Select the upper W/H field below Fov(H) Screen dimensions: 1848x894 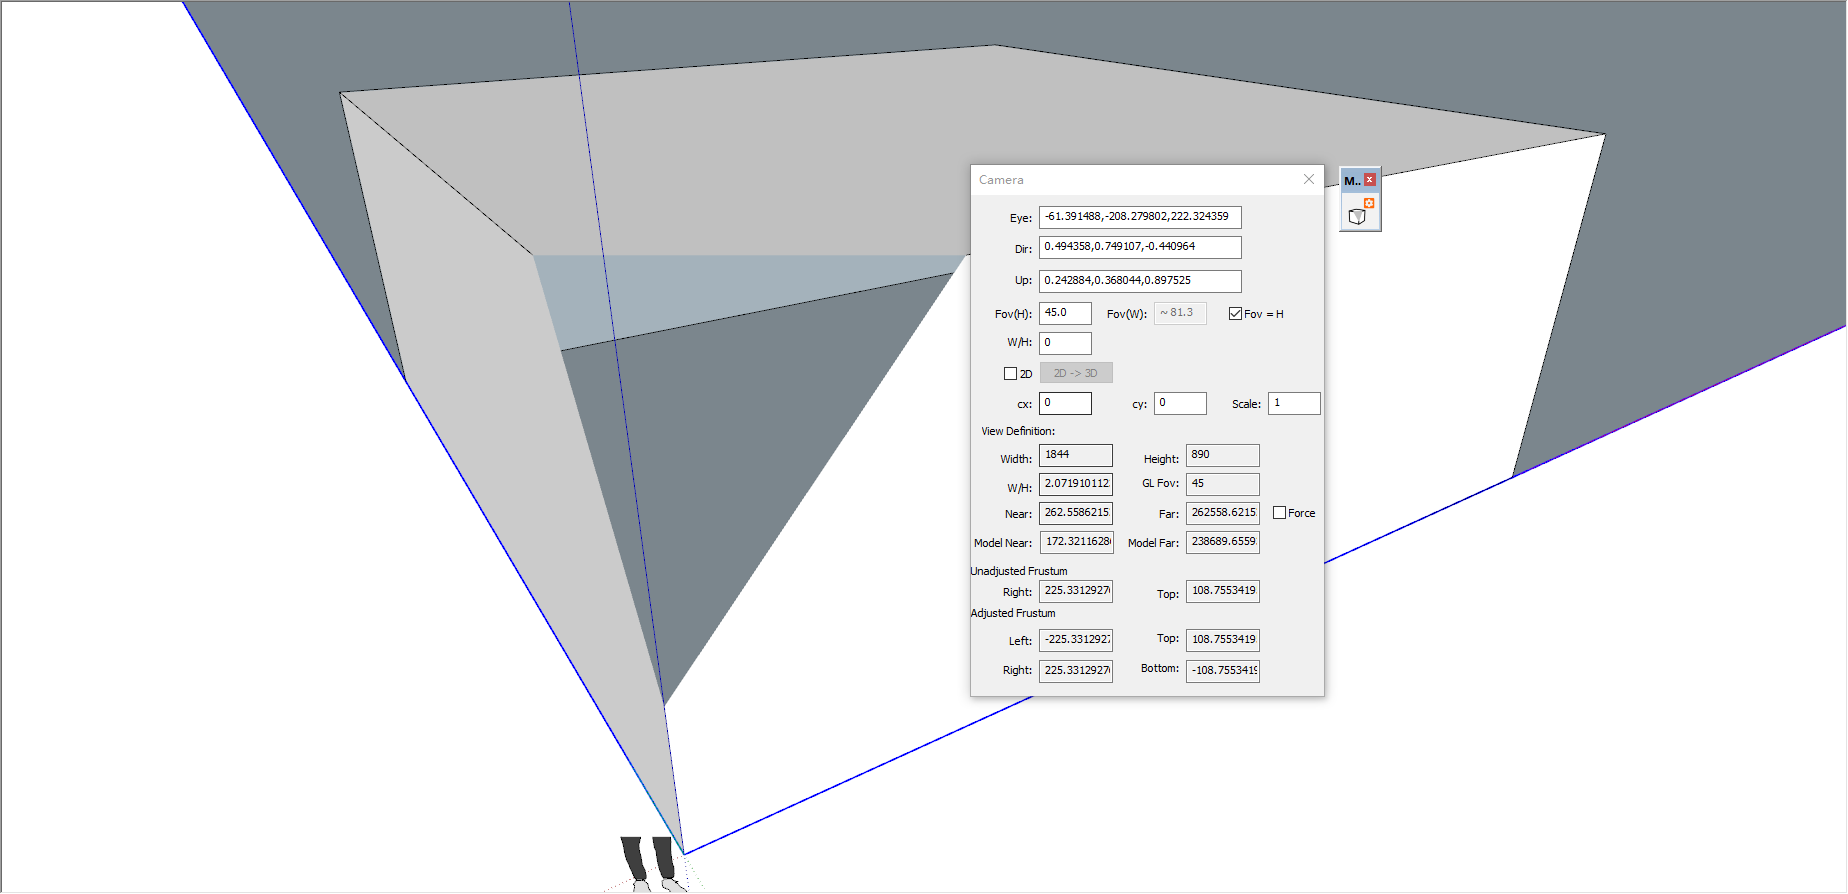tap(1064, 343)
